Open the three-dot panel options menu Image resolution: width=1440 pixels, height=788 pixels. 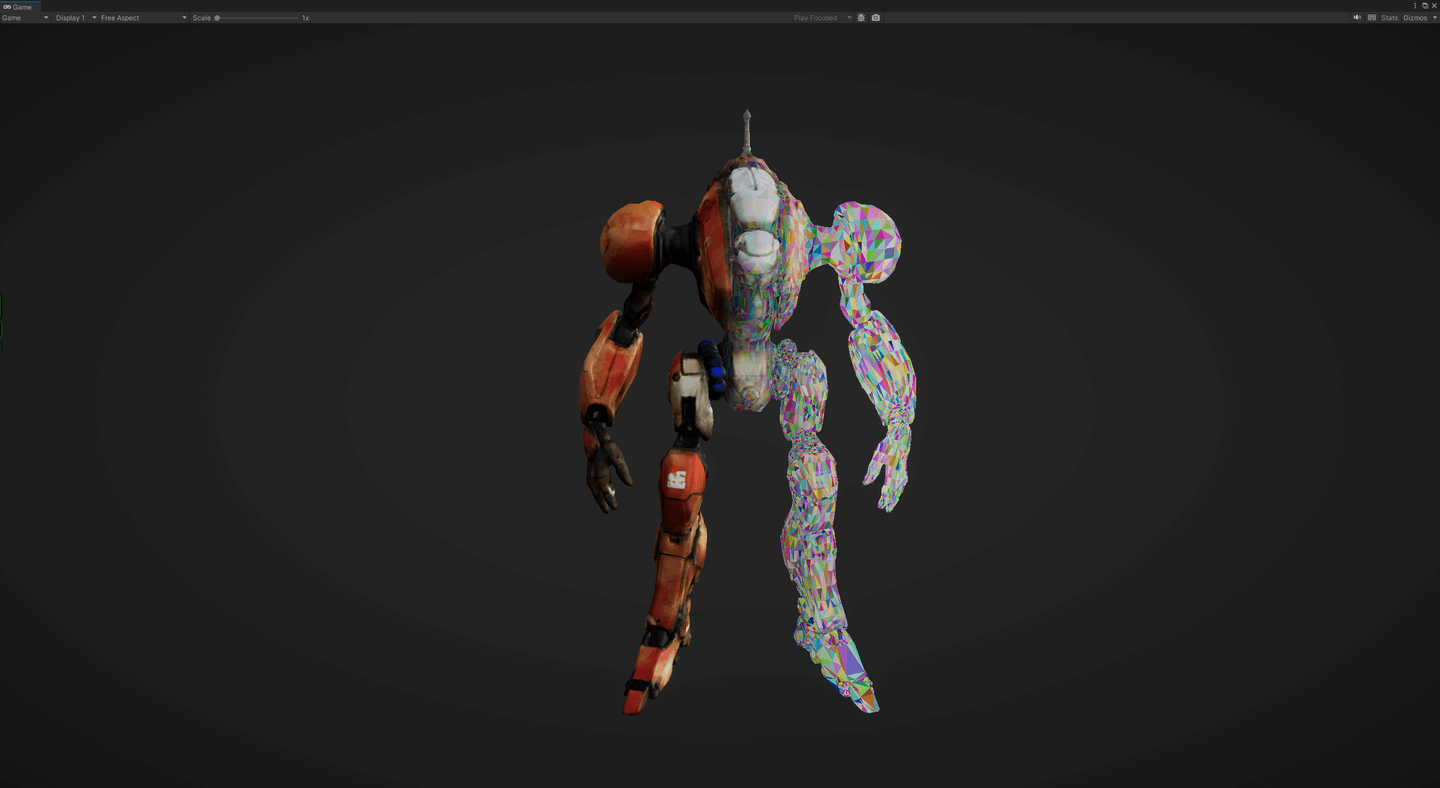coord(1415,6)
